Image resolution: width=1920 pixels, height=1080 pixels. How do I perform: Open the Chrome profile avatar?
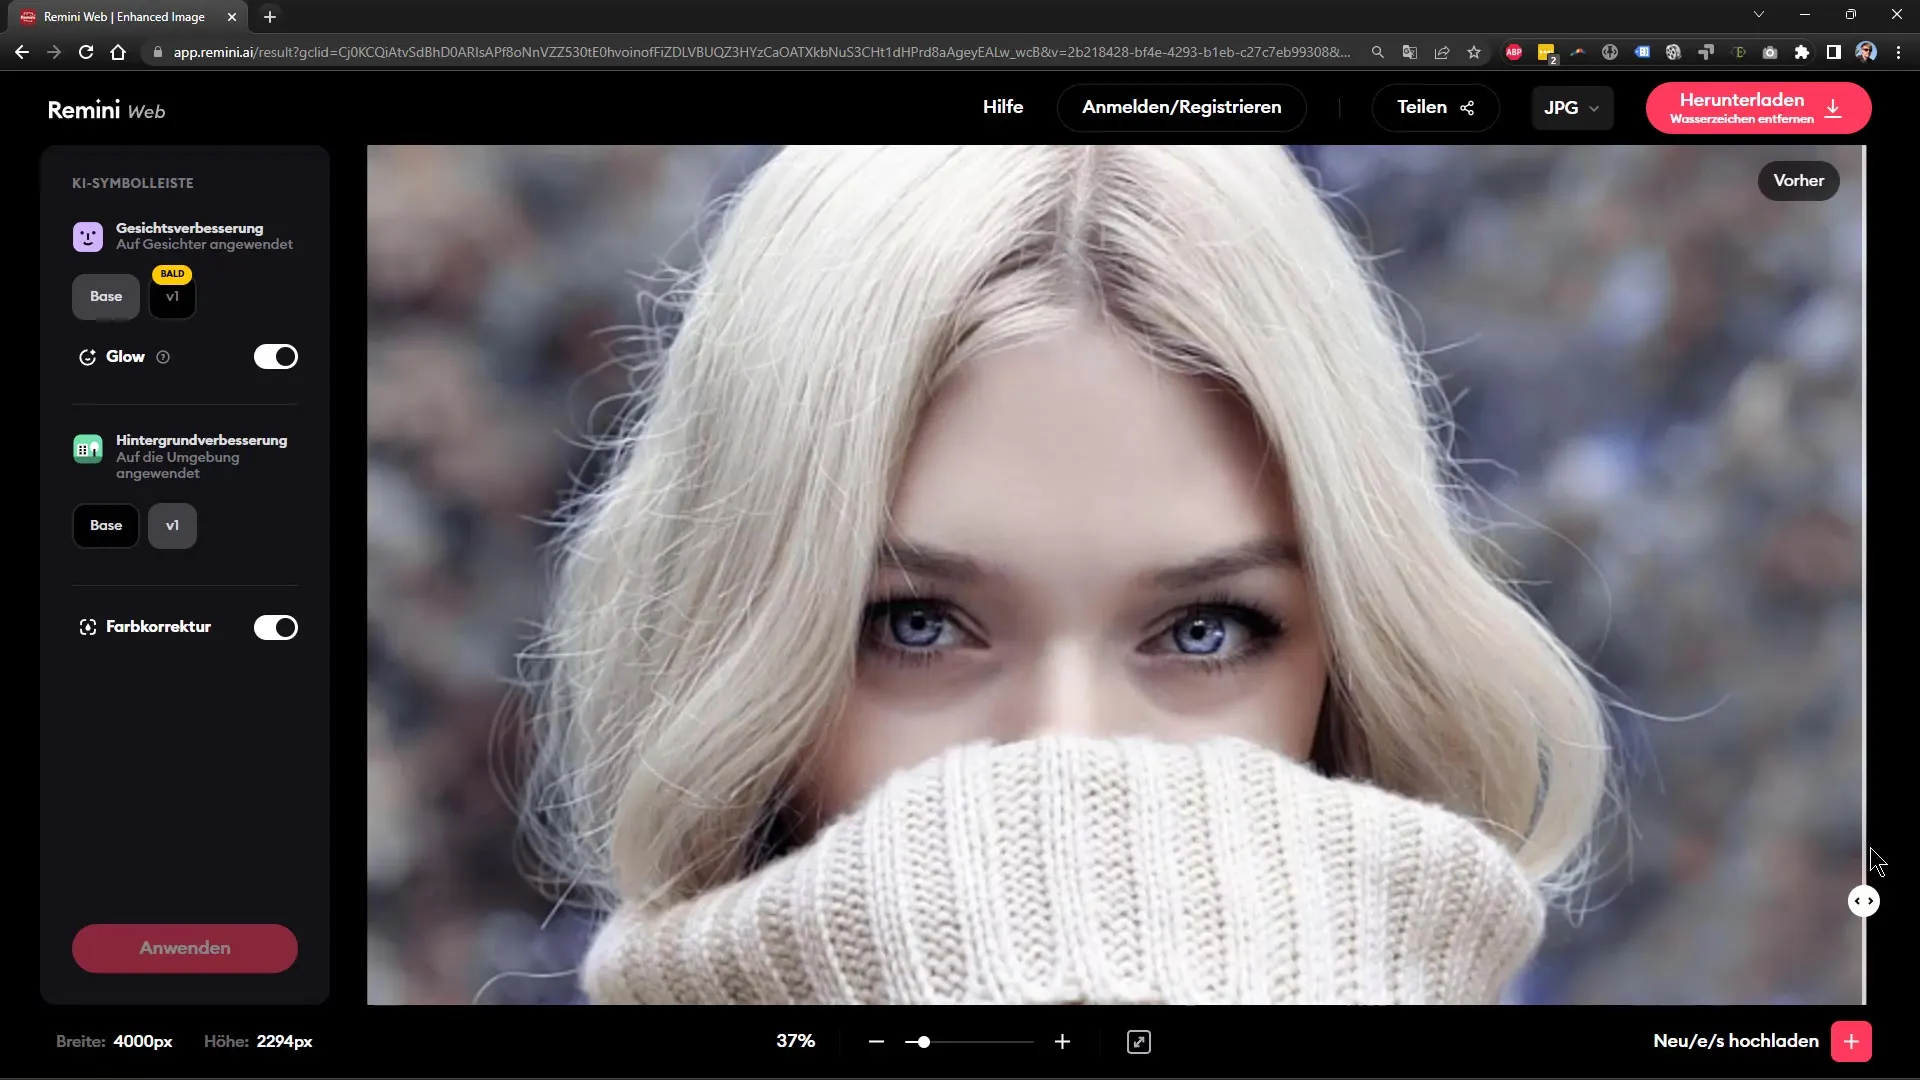point(1866,52)
